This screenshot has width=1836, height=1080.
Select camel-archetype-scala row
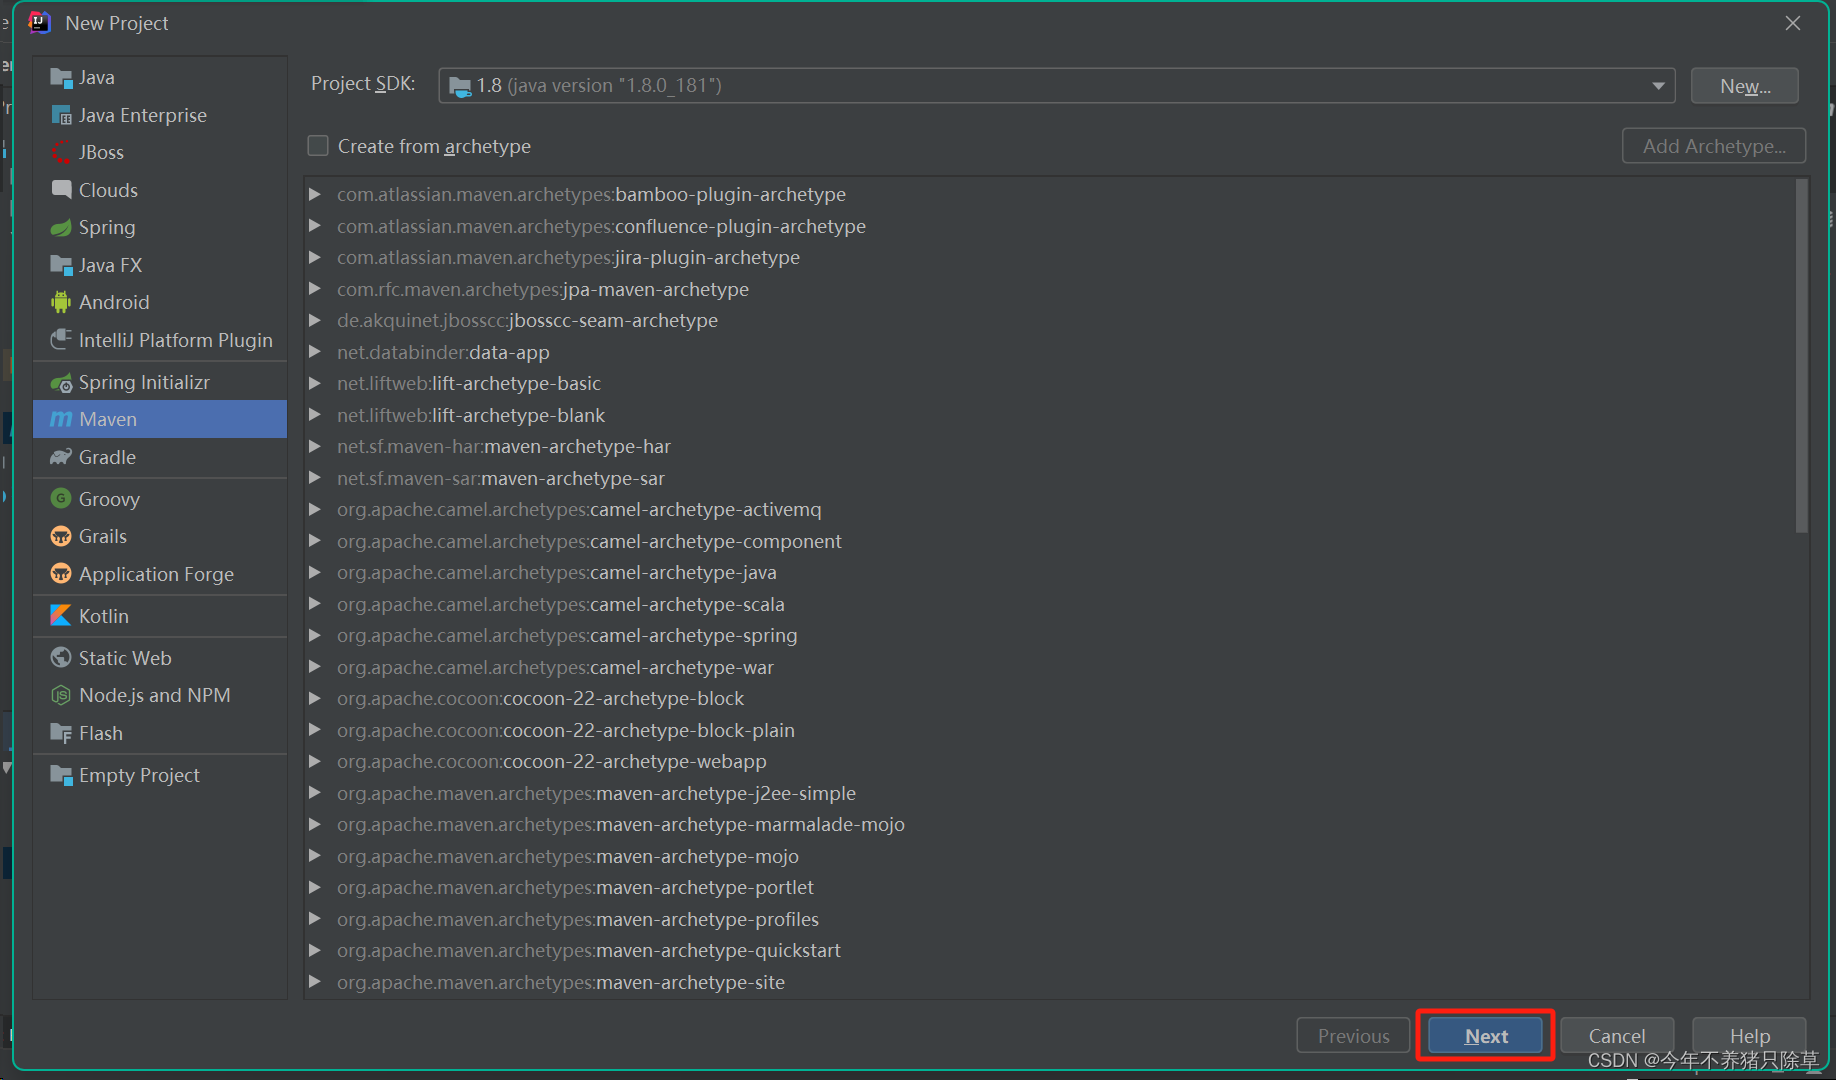1050,604
